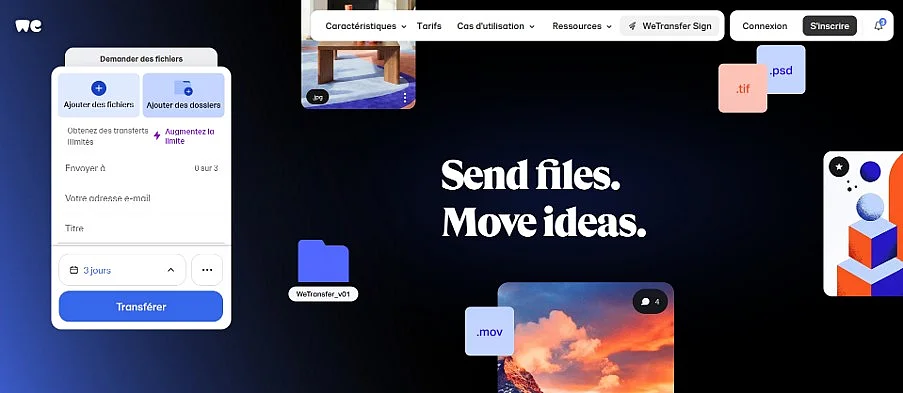Click the table room jpg thumbnail
This screenshot has width=903, height=393.
[358, 54]
